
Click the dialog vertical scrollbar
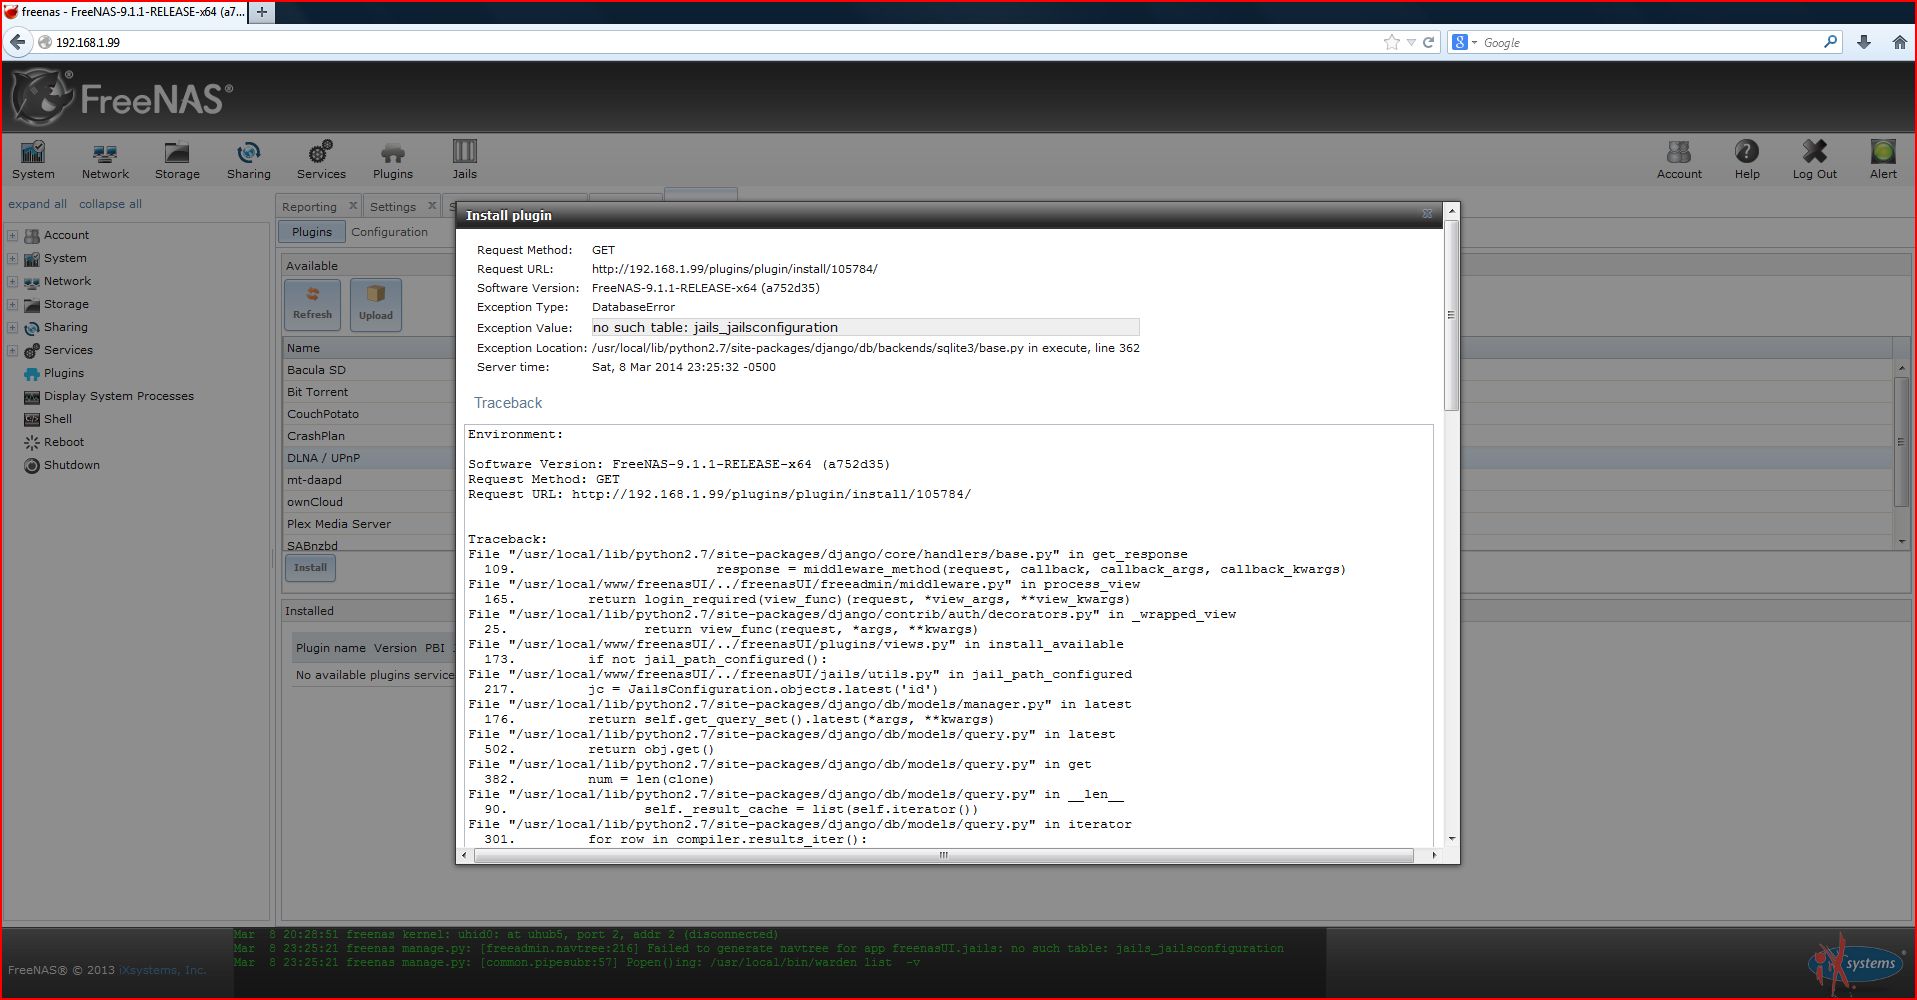[x=1451, y=315]
